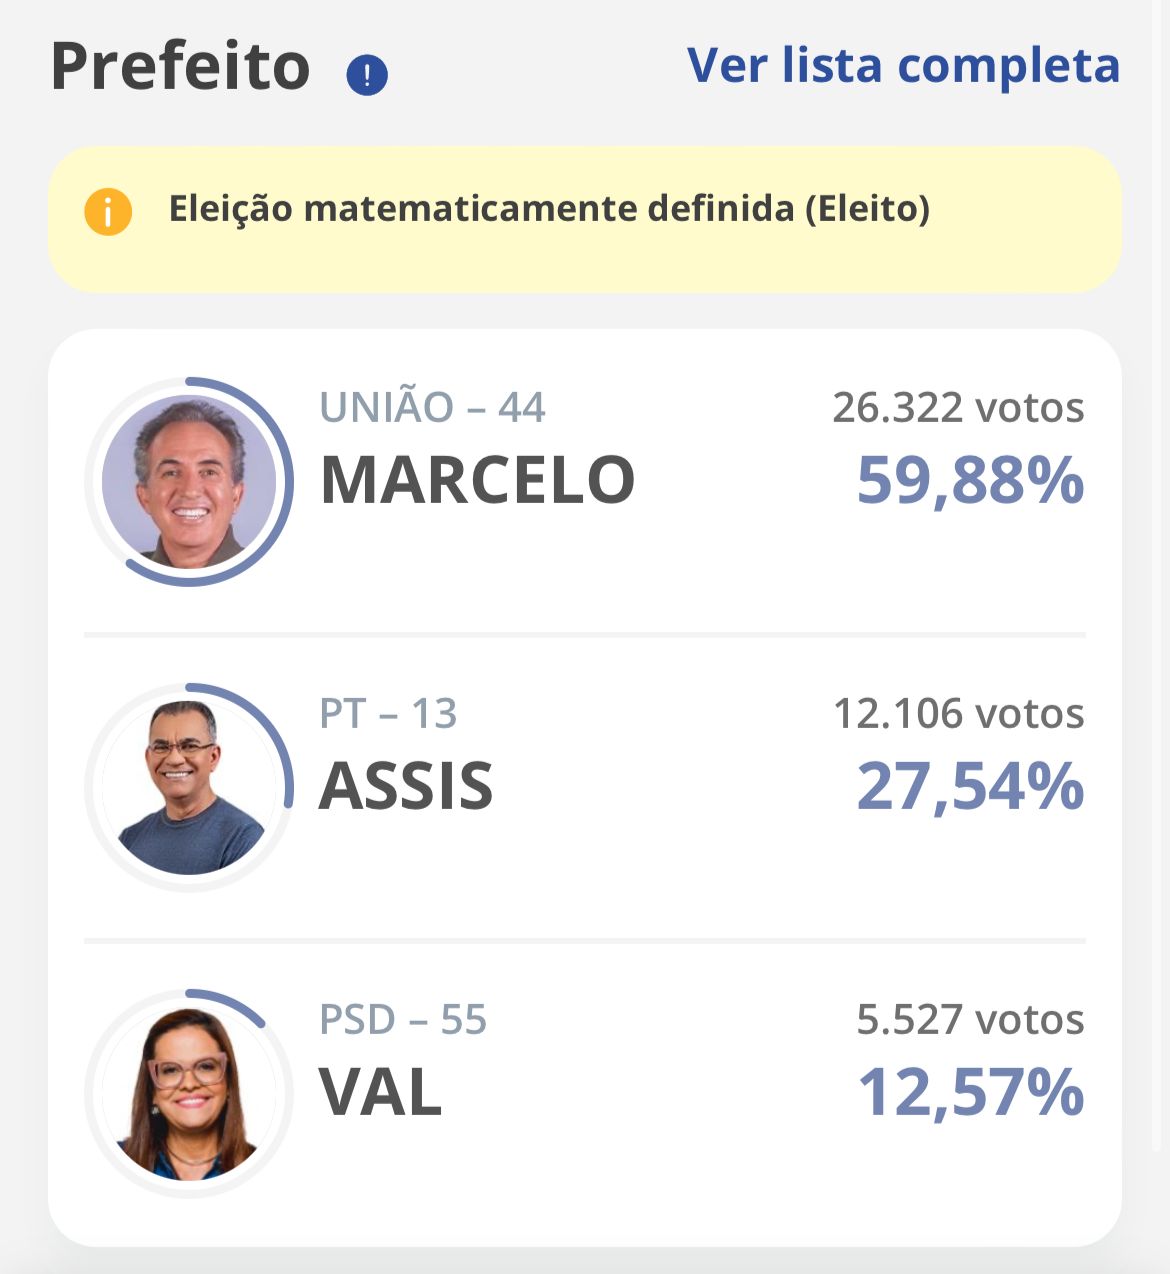Viewport: 1170px width, 1274px height.
Task: Select the VAL candidate name
Action: pos(380,1092)
